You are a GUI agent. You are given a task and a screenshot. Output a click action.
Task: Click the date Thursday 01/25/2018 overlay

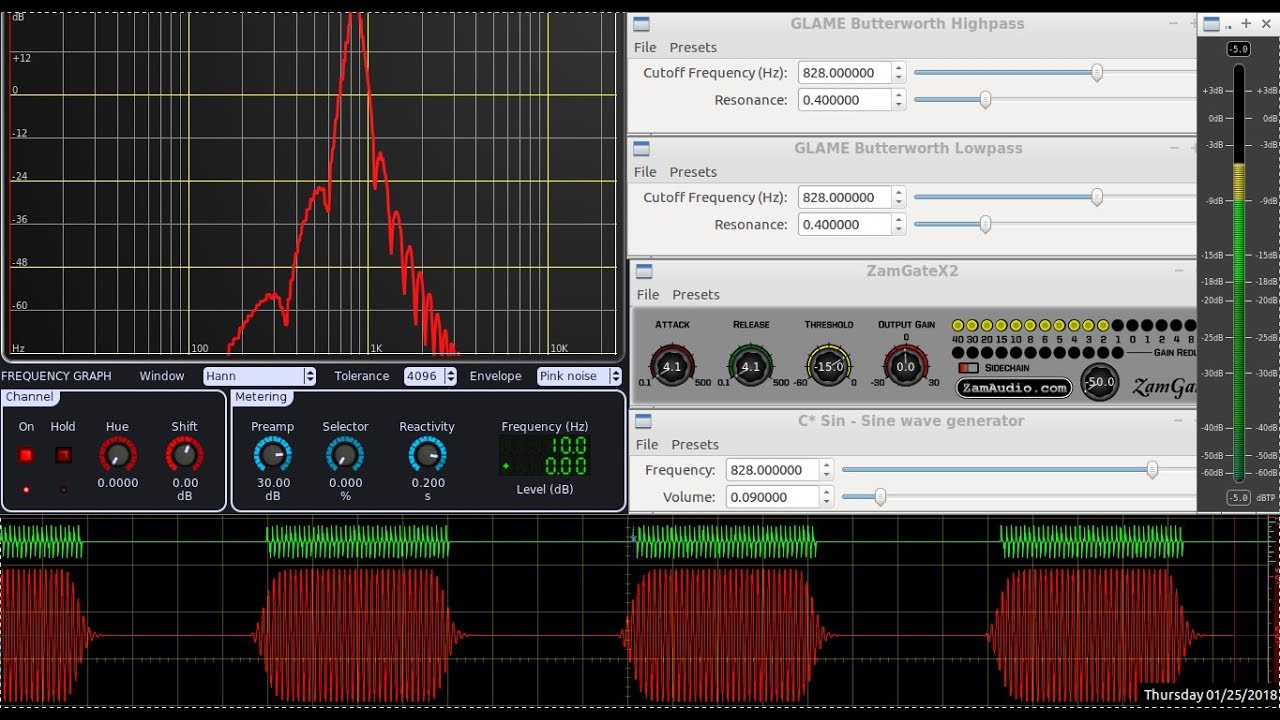point(1211,695)
